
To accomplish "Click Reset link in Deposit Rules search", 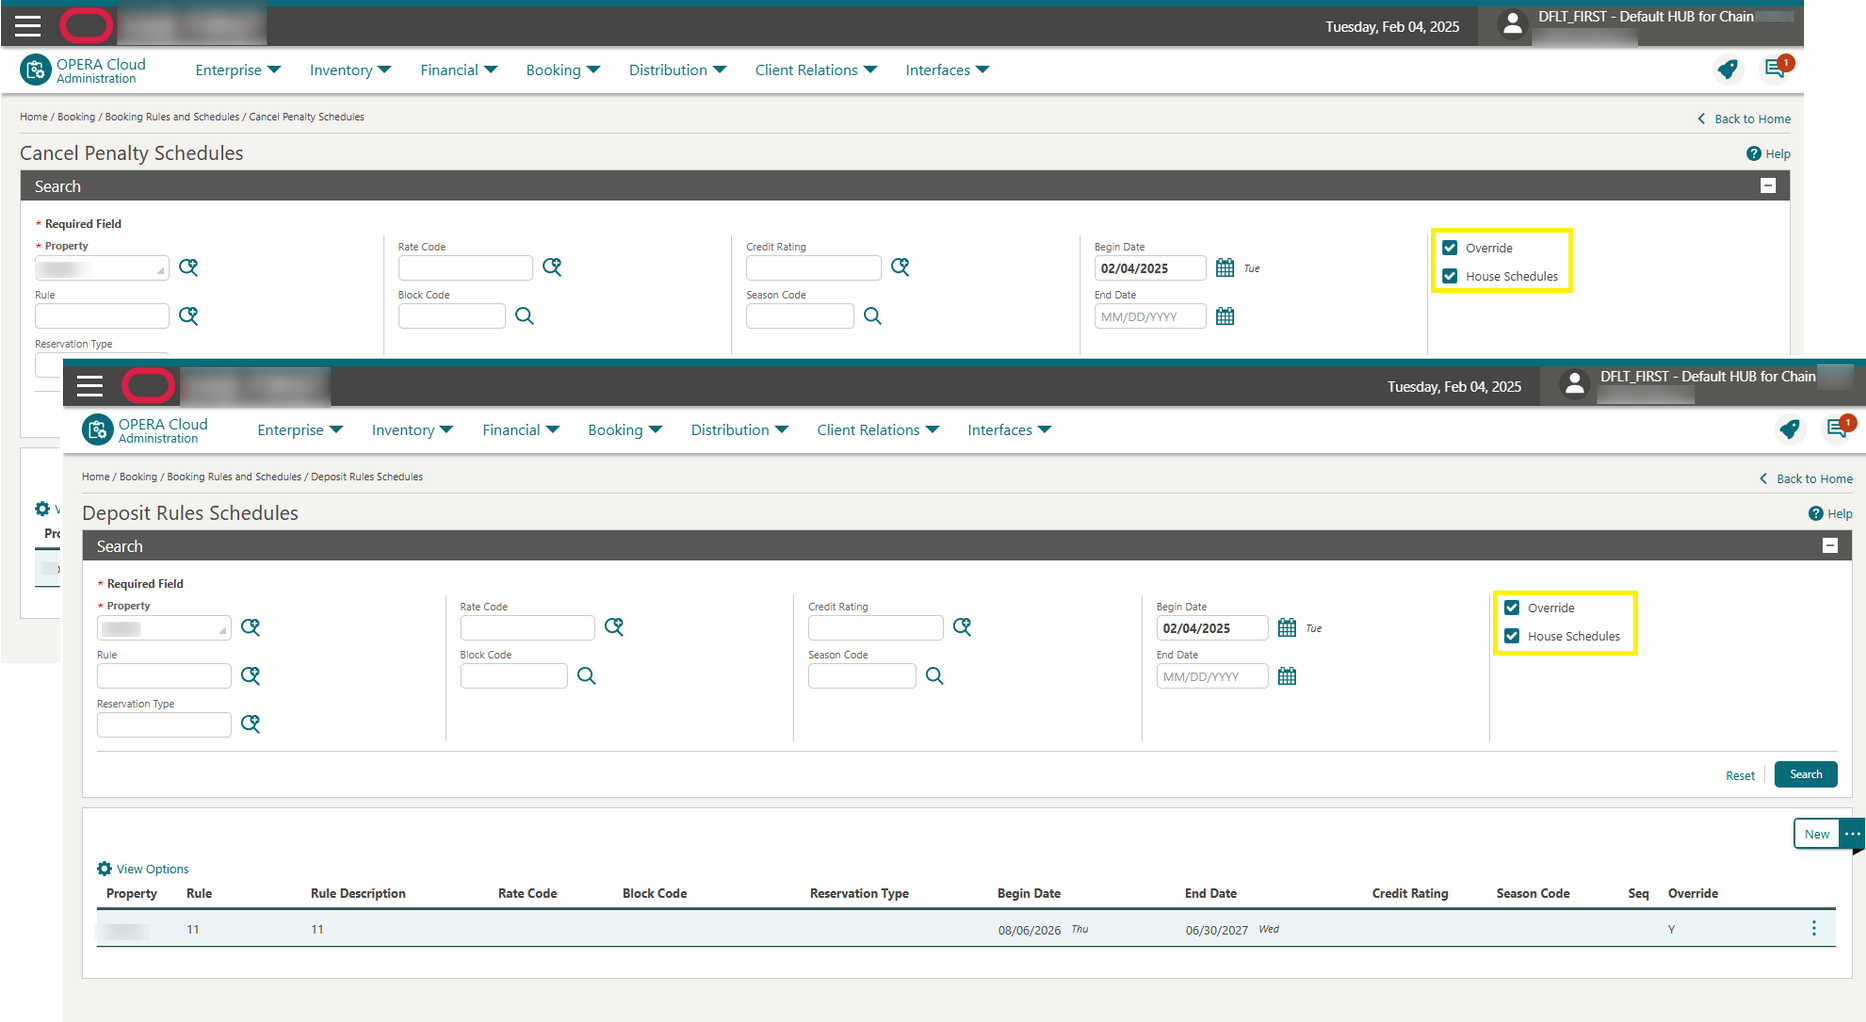I will pos(1740,776).
